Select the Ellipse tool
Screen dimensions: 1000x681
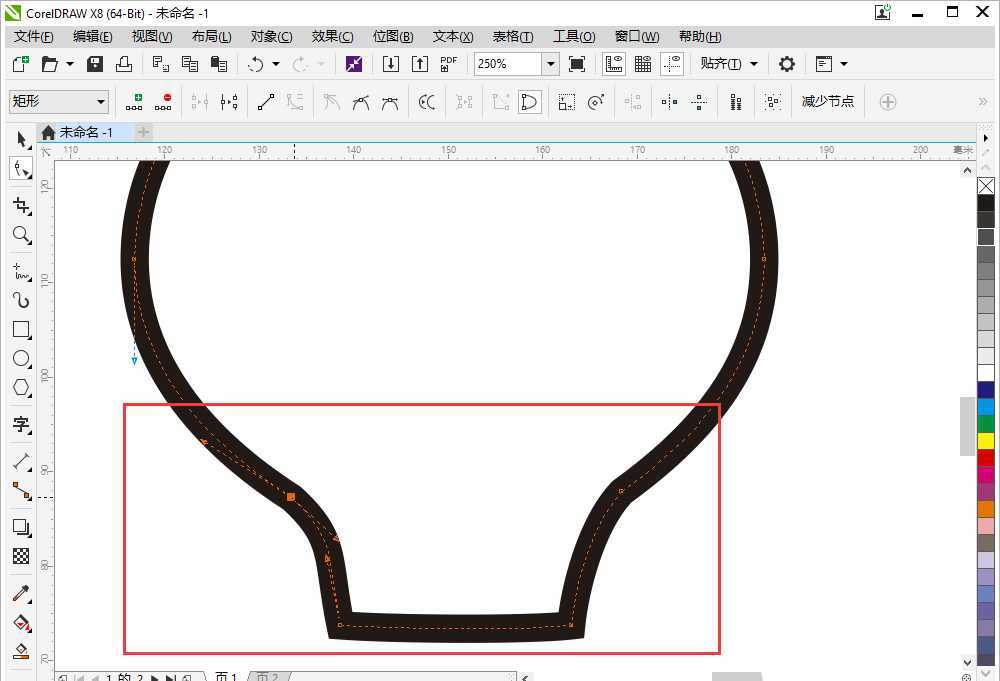(21, 359)
